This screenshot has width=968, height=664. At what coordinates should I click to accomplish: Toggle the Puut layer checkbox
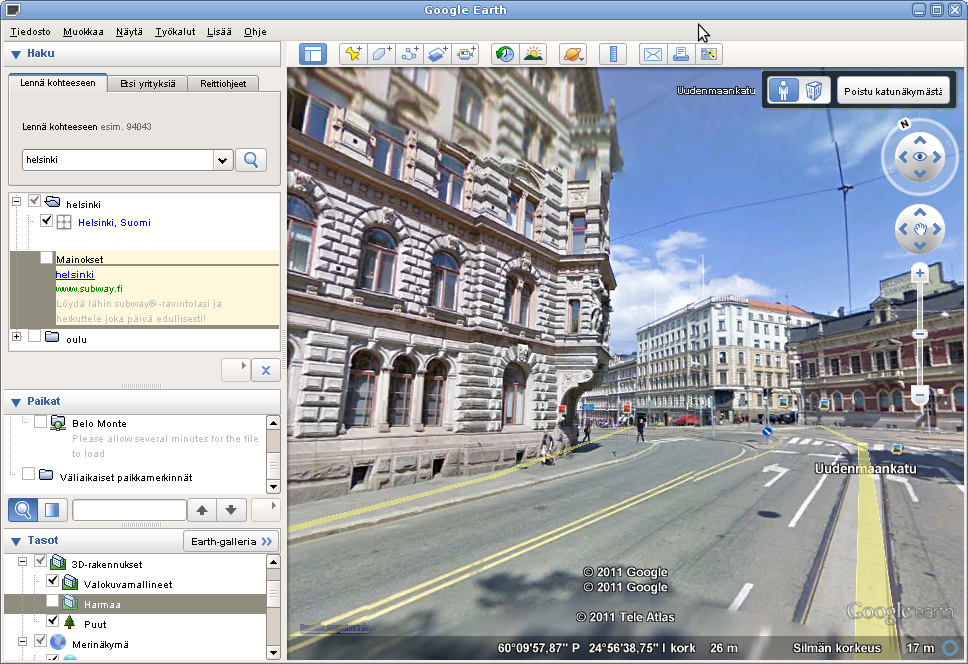tap(53, 622)
